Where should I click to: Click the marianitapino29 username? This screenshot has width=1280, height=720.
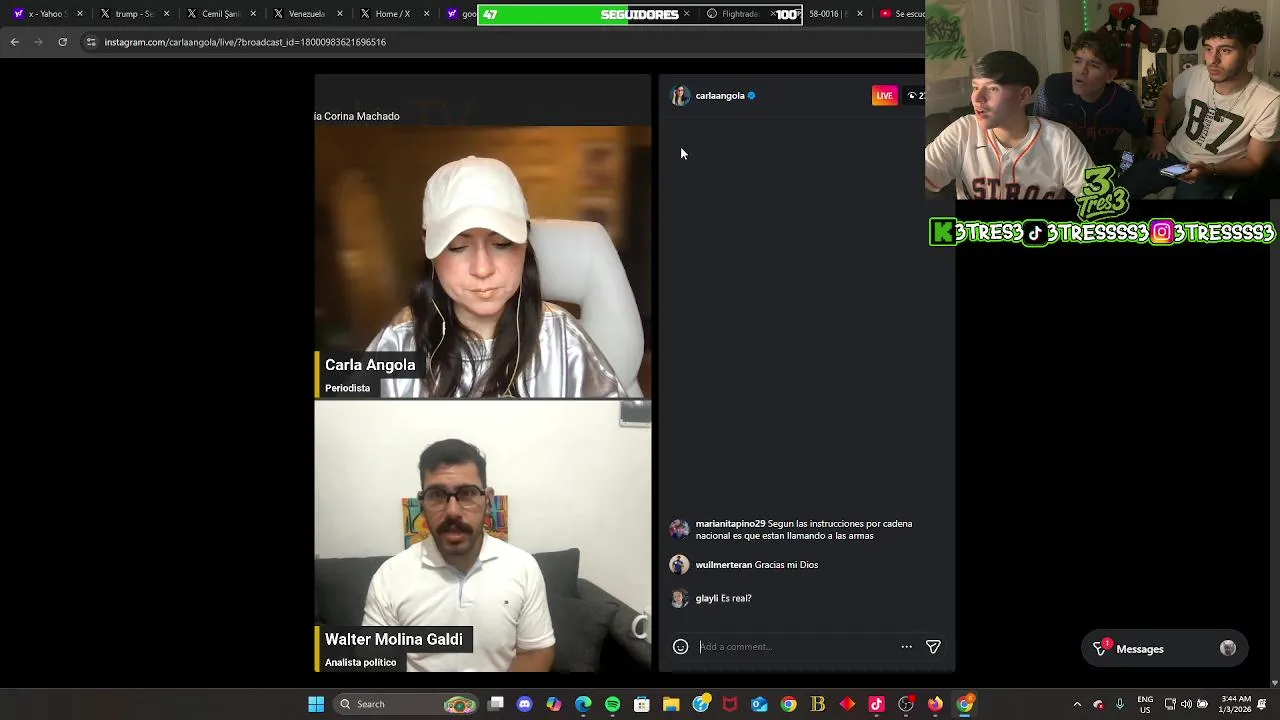[730, 524]
